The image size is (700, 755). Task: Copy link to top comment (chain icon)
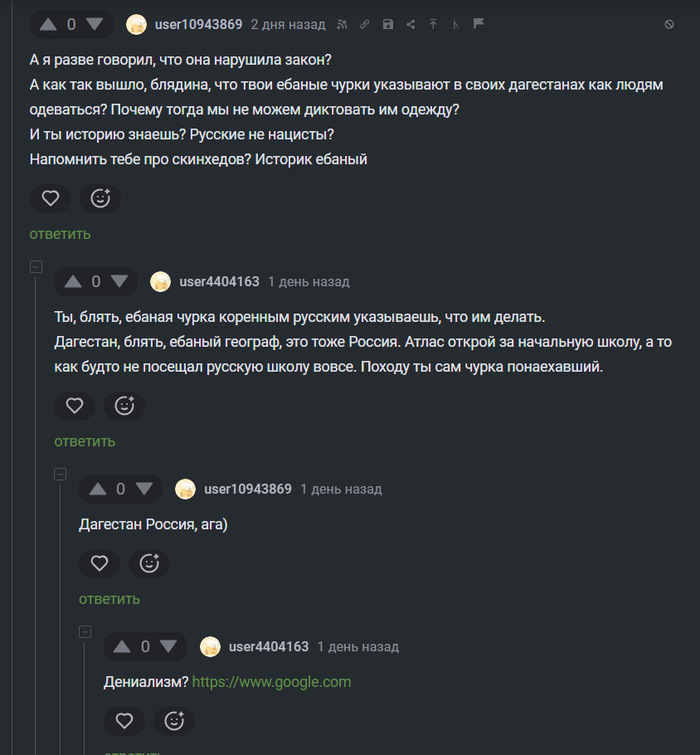point(365,24)
